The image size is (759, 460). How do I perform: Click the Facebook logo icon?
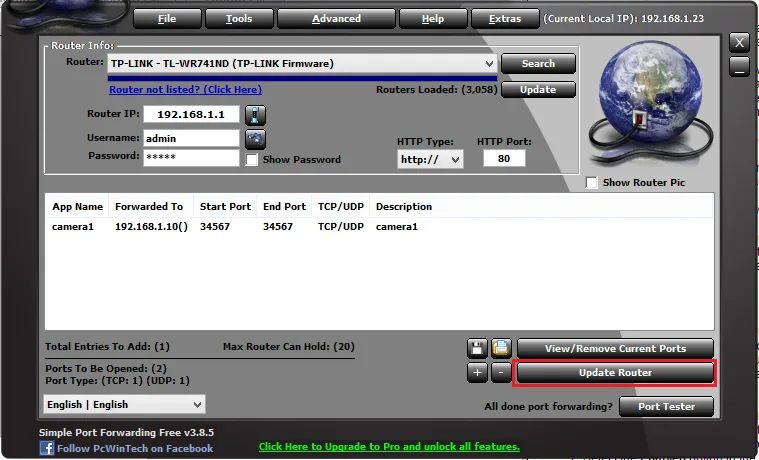pyautogui.click(x=47, y=448)
